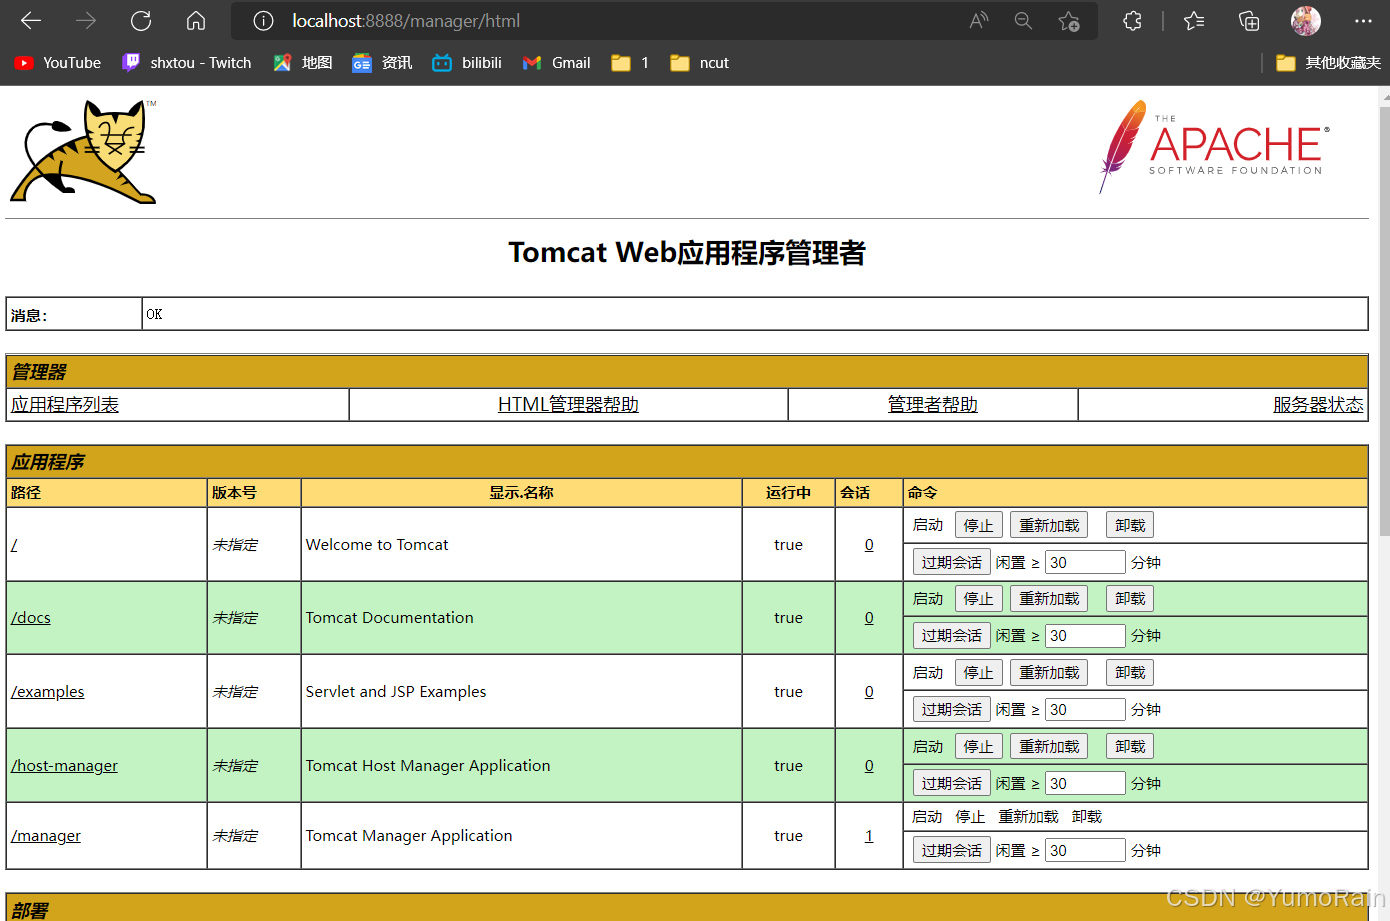Open the 管理者帮助 link

[933, 405]
